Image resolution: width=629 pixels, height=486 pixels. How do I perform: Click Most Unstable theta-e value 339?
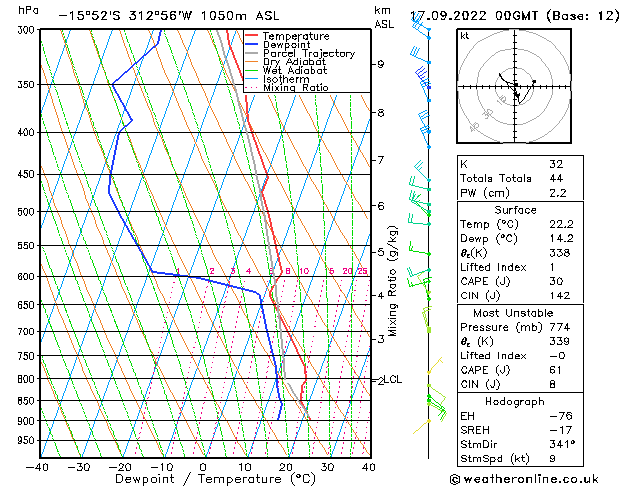pyautogui.click(x=560, y=342)
